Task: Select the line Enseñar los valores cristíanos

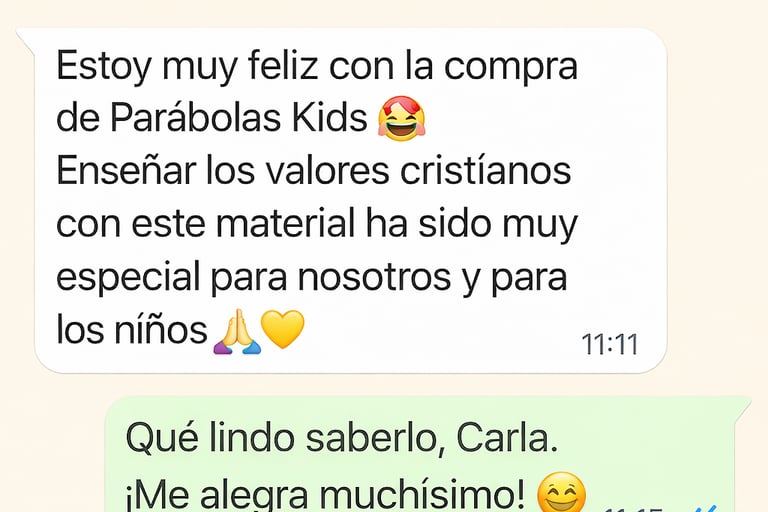Action: 314,171
